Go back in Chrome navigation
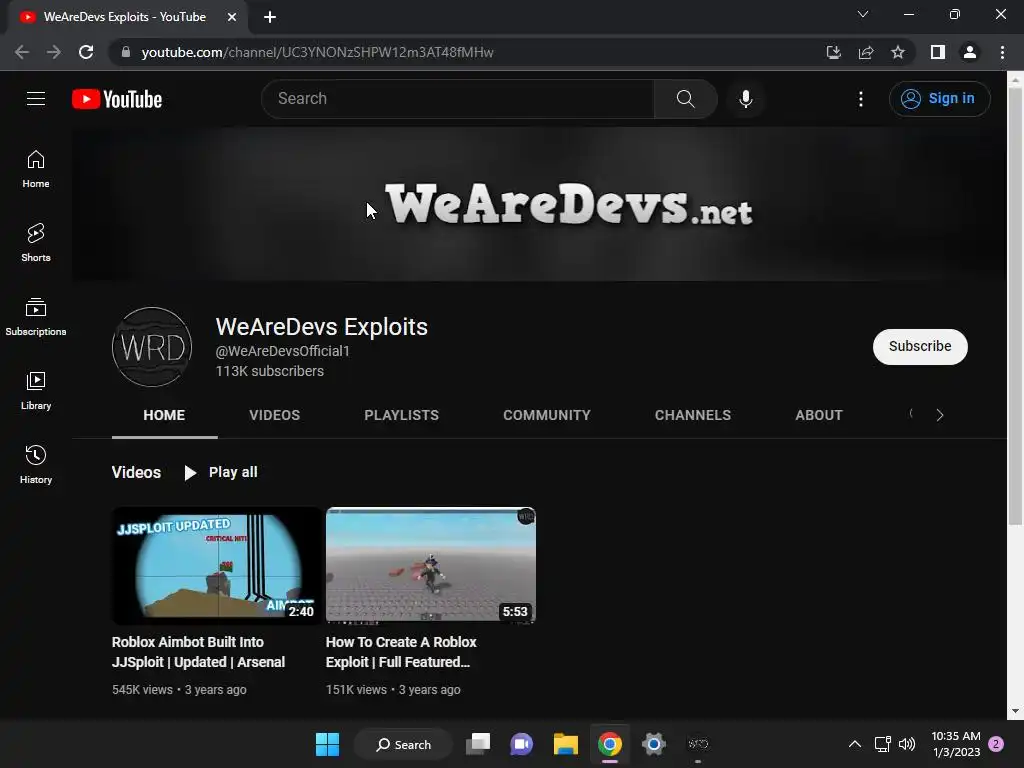1024x768 pixels. (x=22, y=52)
